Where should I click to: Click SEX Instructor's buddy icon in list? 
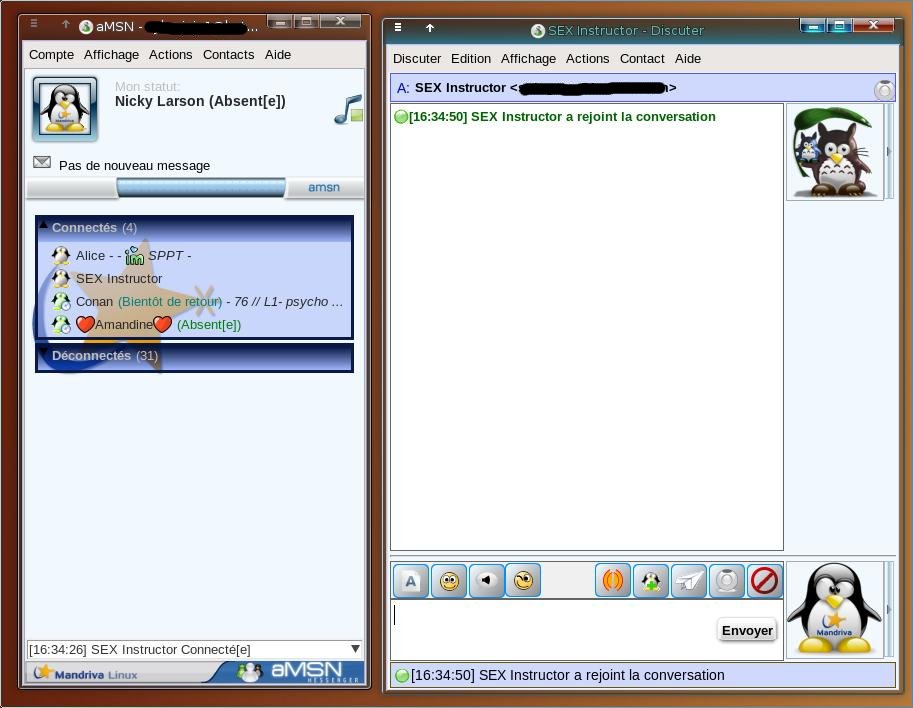[61, 278]
